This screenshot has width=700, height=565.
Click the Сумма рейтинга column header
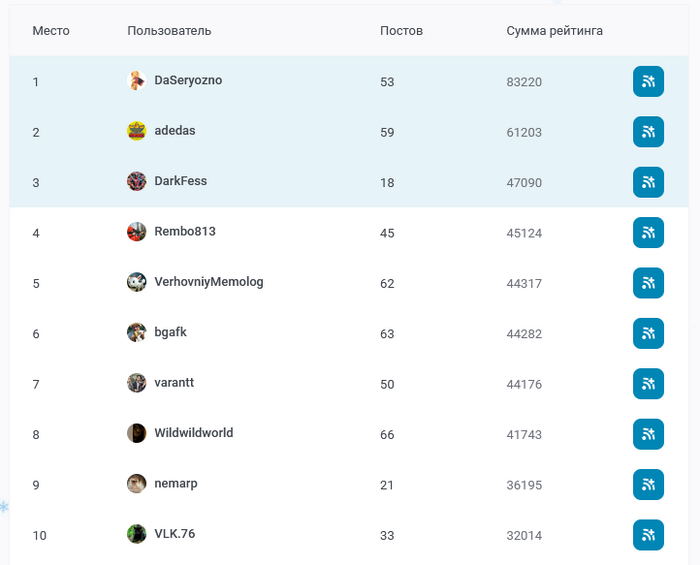pos(554,31)
